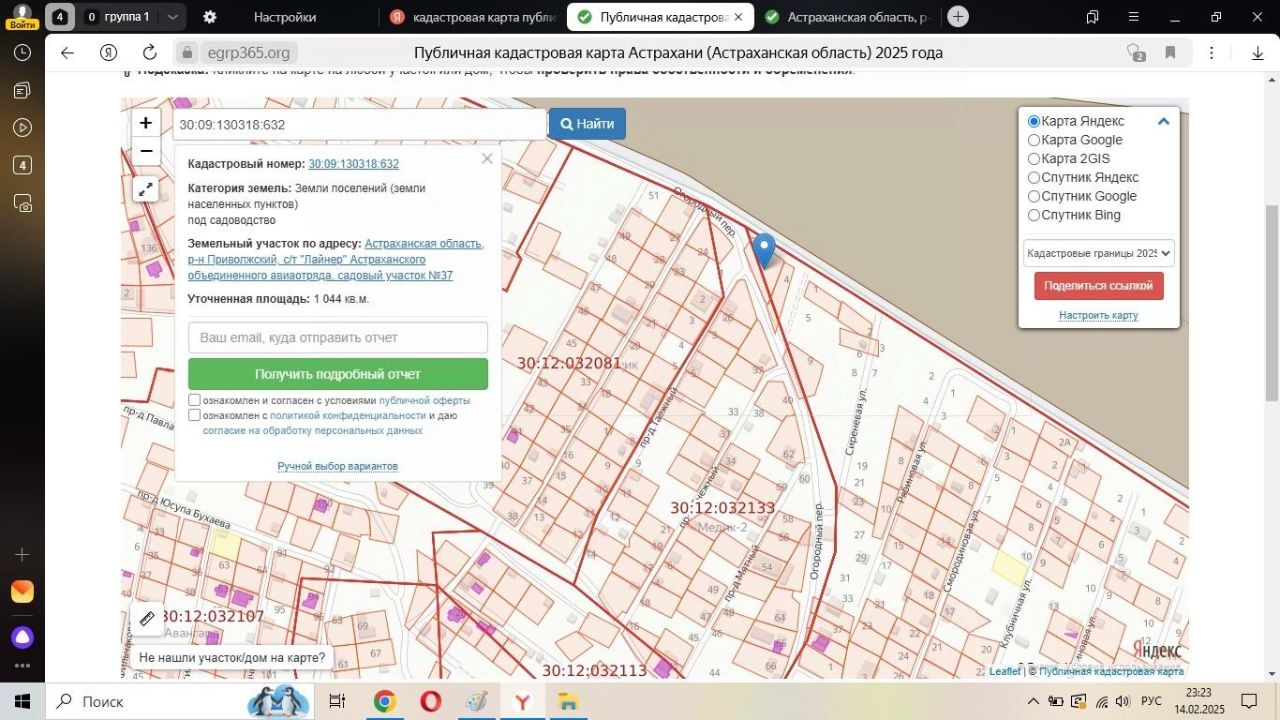Open browser settings gear icon
The image size is (1280, 720).
pos(209,17)
